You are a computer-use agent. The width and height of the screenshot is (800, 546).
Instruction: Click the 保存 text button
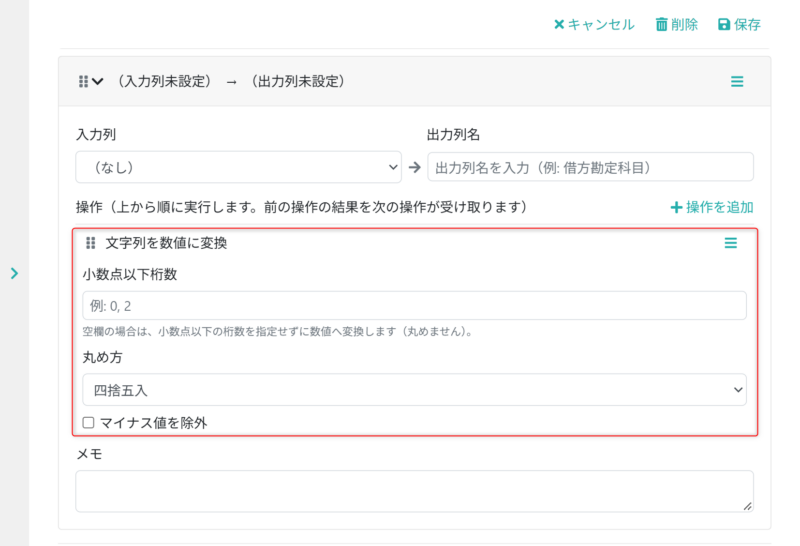[747, 24]
